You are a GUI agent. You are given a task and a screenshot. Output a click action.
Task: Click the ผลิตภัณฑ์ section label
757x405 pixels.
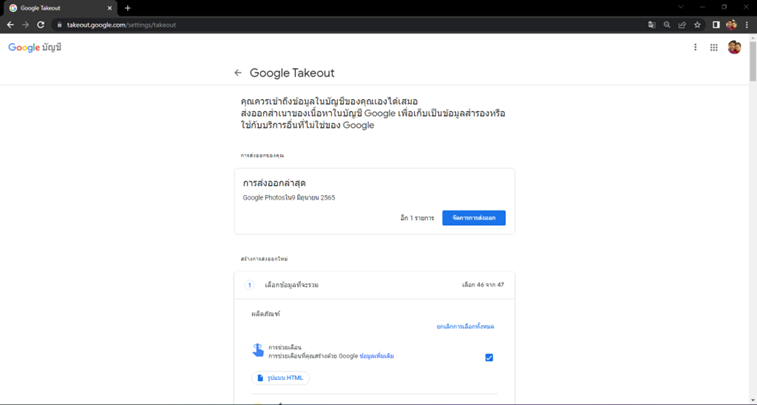(x=266, y=314)
